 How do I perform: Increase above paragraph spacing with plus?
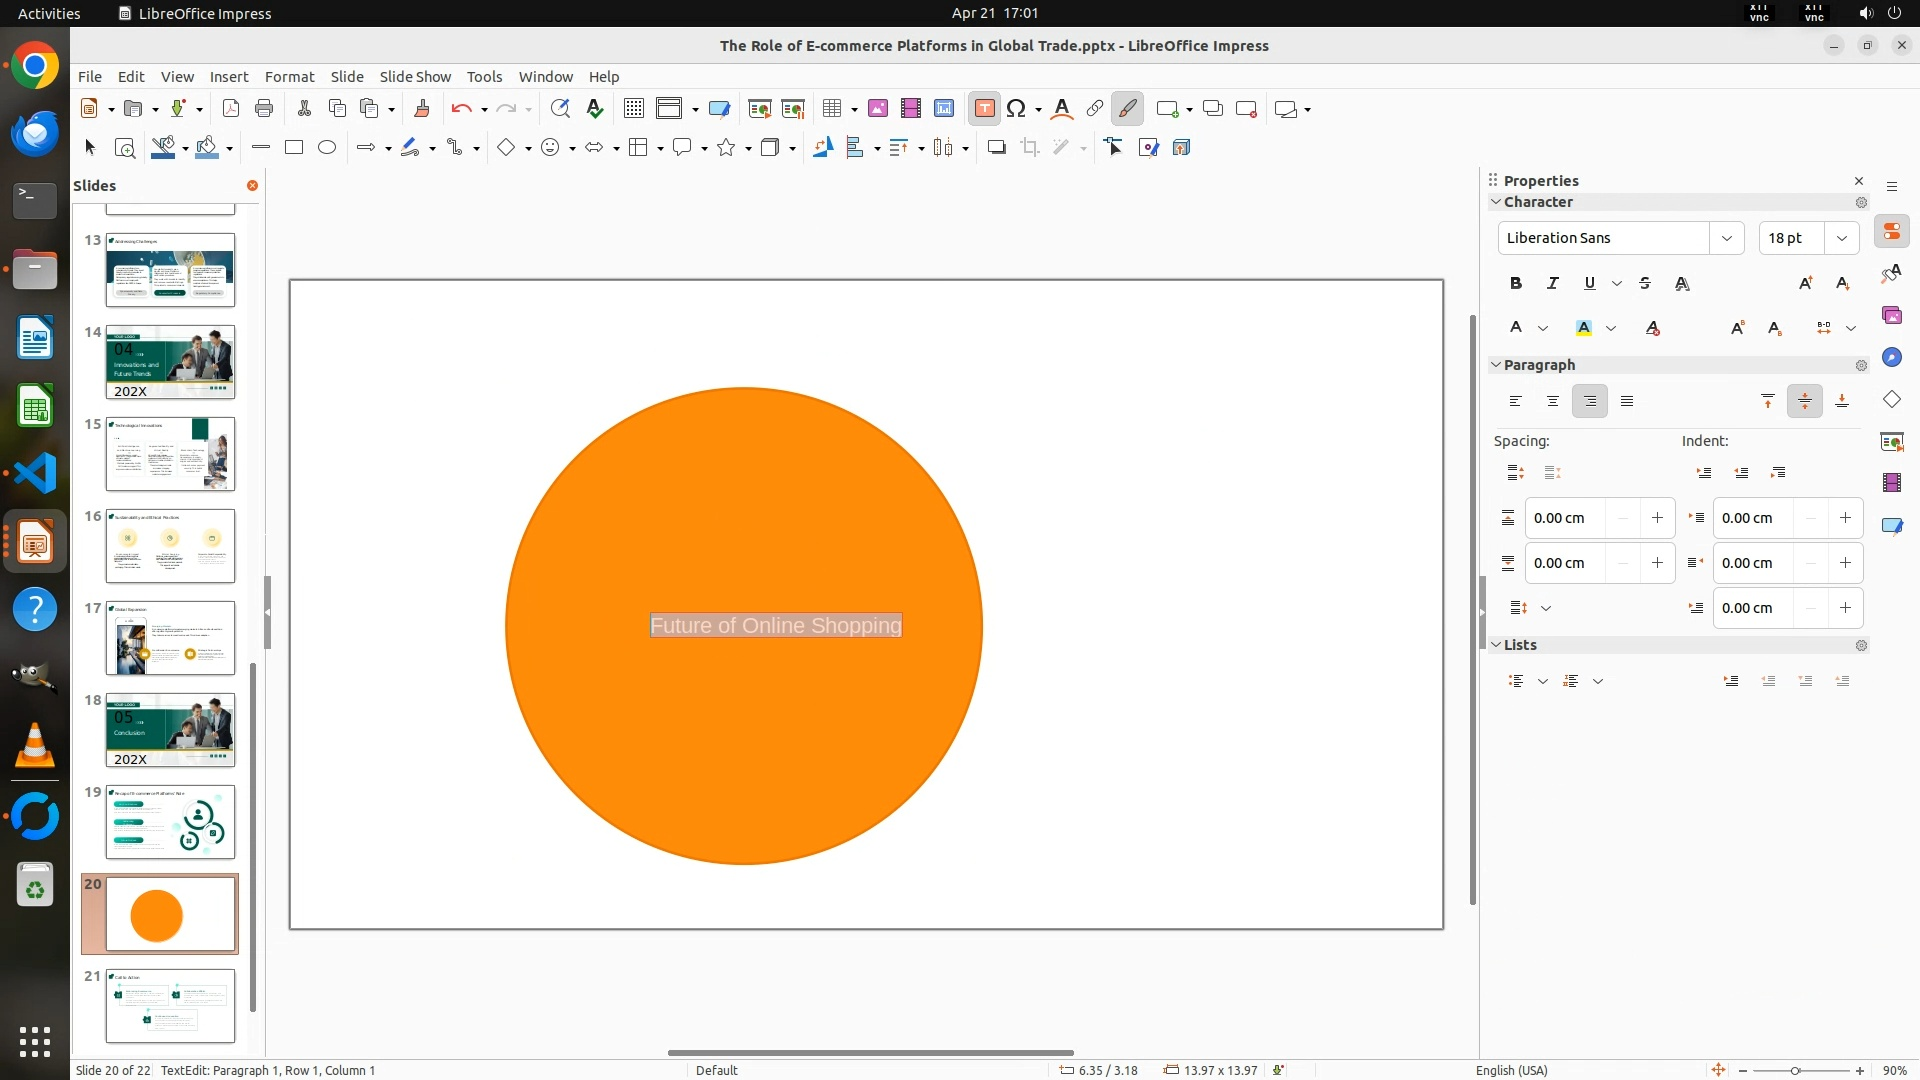[1657, 518]
